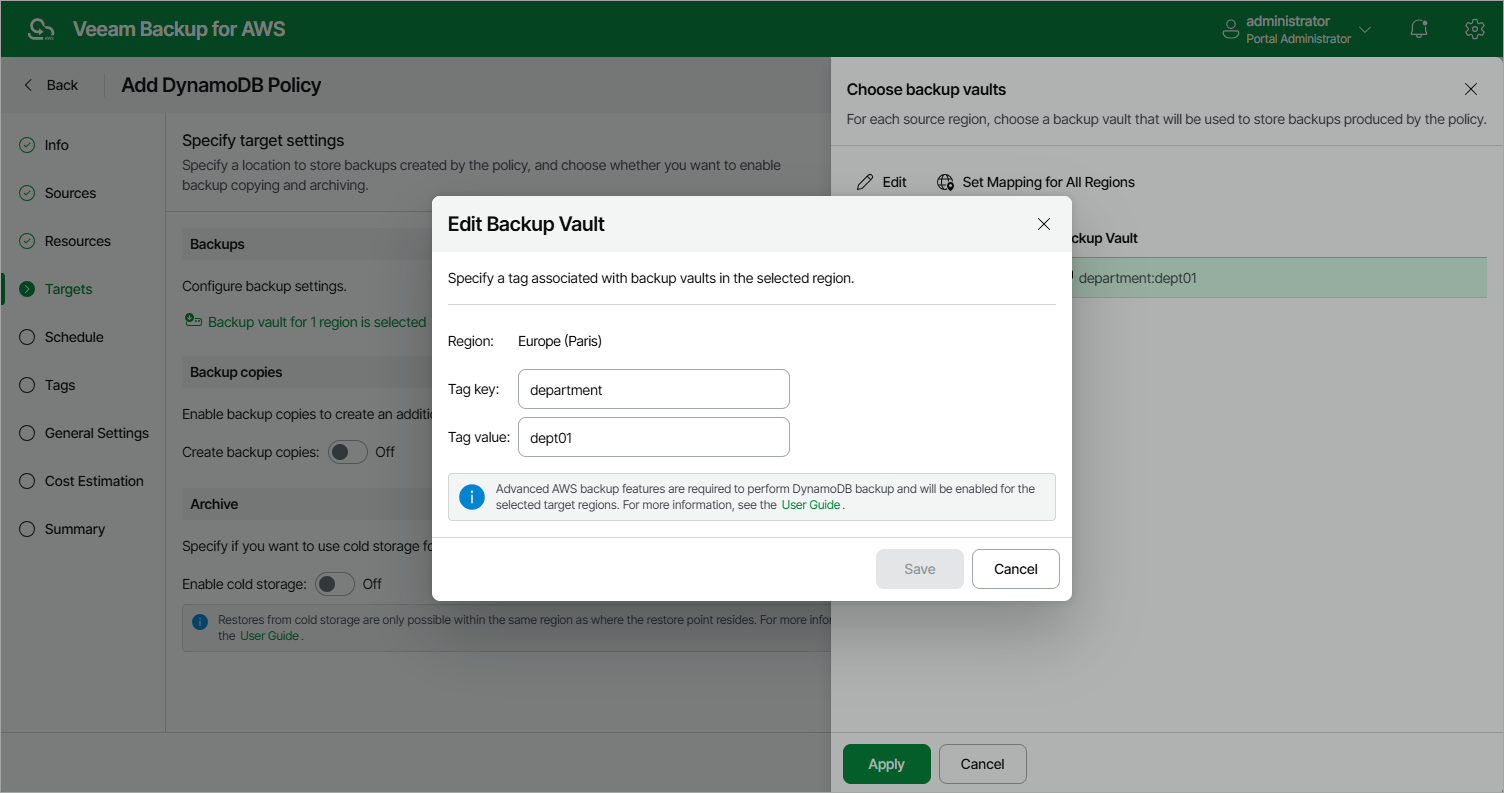Click Set Mapping for All Regions
Viewport: 1504px width, 793px height.
pyautogui.click(x=1036, y=182)
